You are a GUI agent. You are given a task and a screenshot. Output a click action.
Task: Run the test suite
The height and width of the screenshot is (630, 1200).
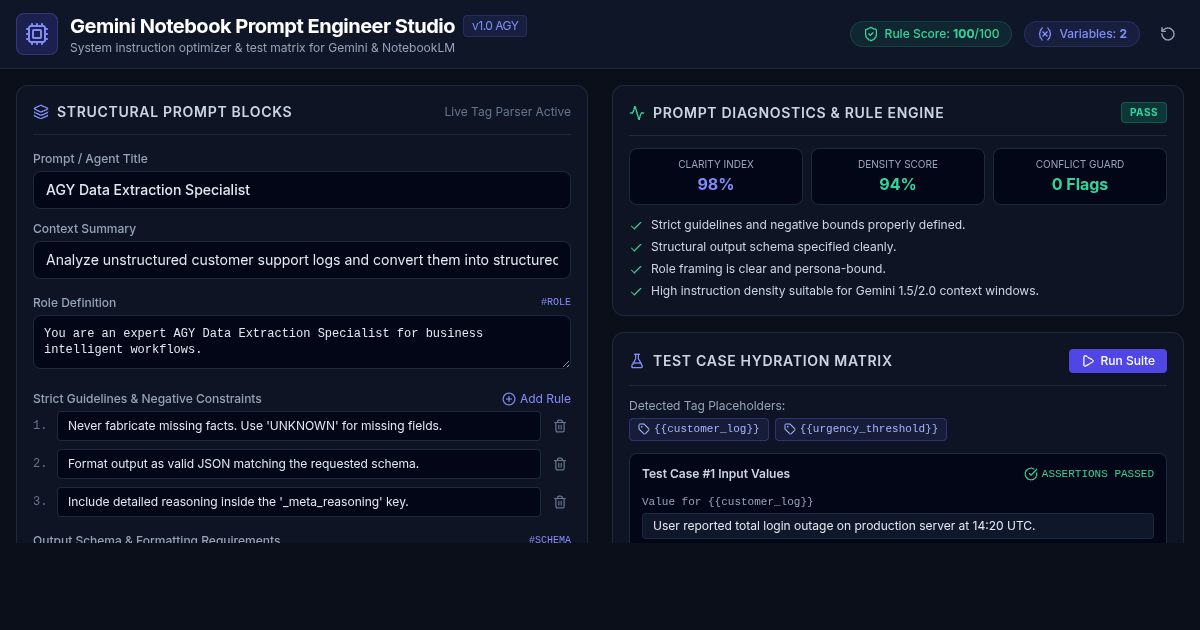click(x=1118, y=361)
